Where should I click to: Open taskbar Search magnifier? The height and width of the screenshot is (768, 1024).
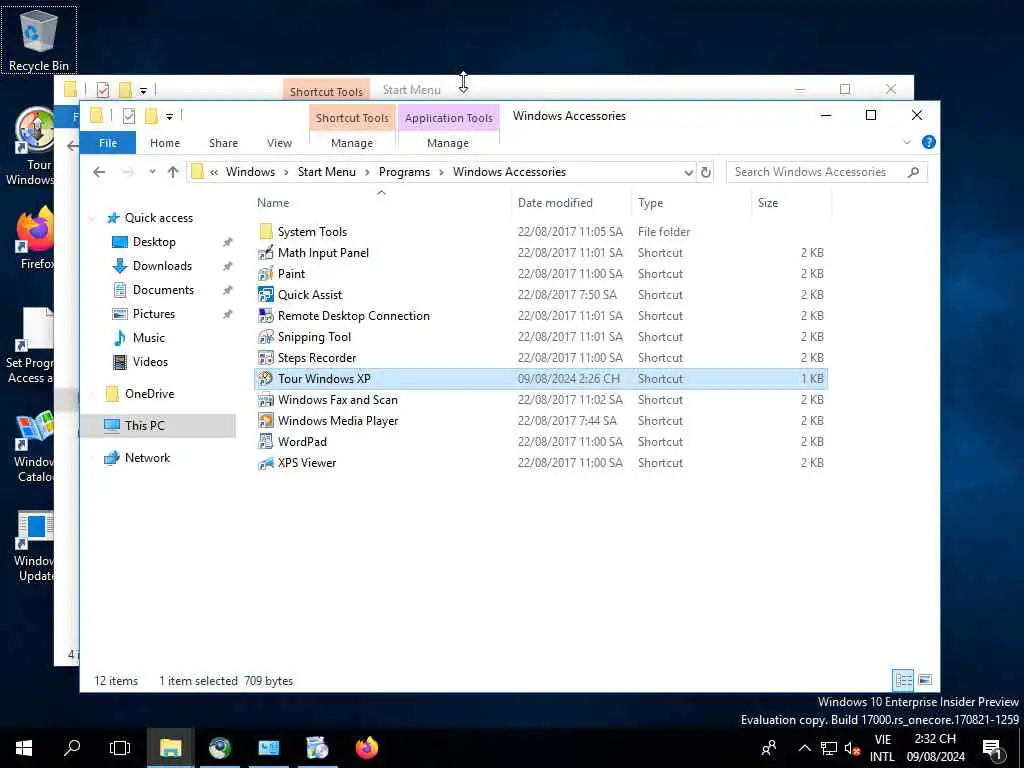72,748
